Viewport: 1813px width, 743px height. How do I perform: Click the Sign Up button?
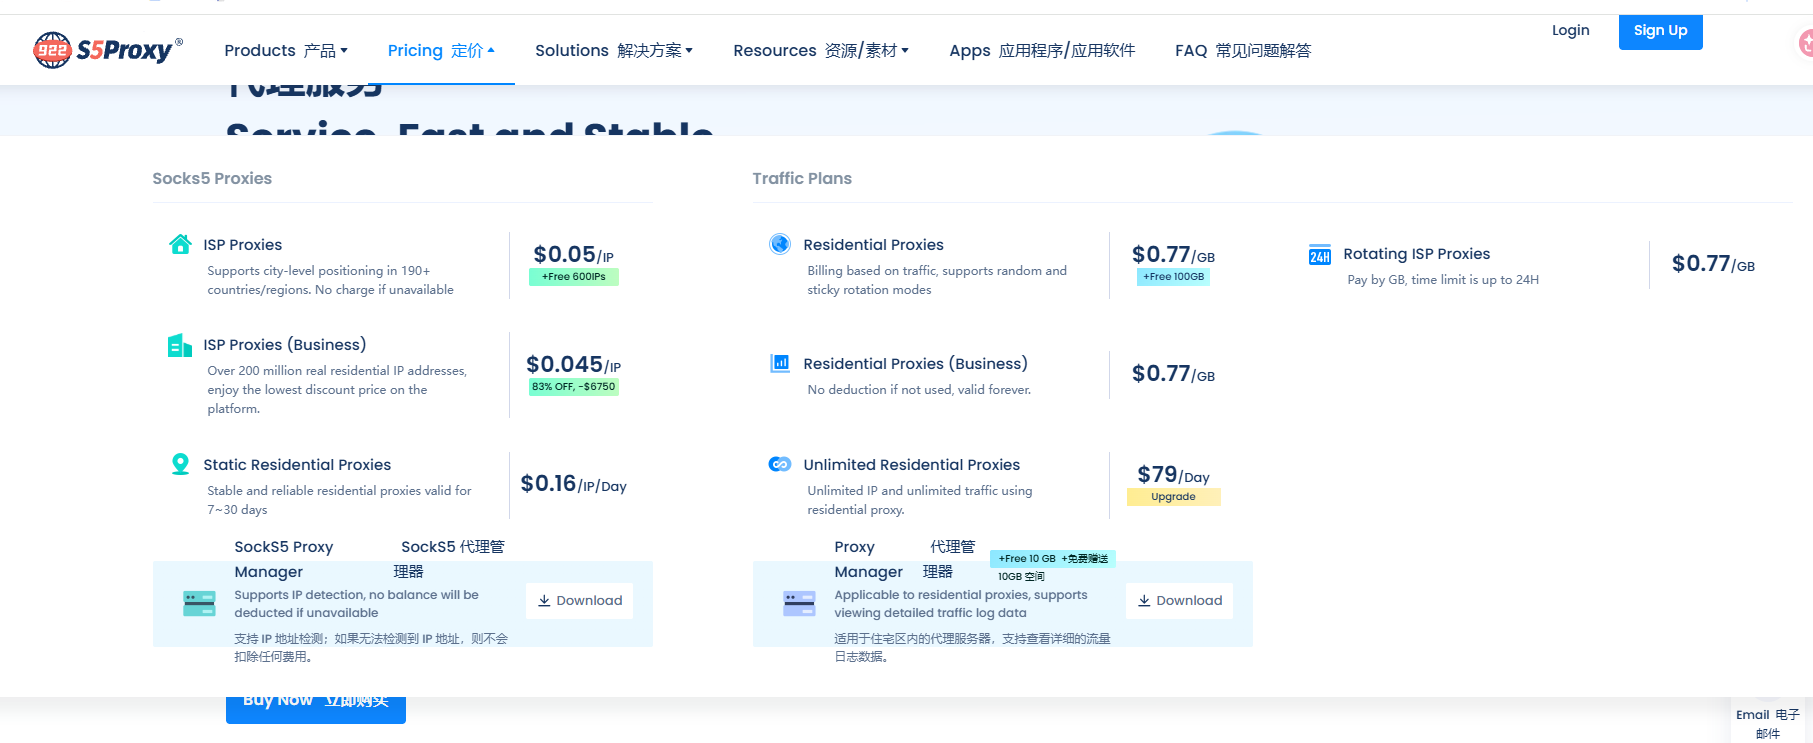(1660, 31)
